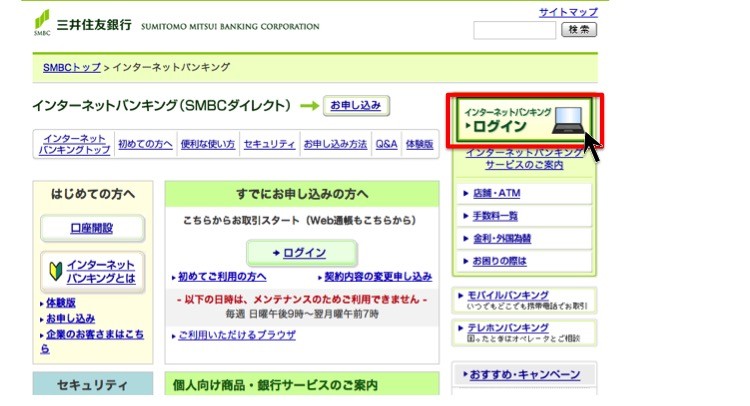Image resolution: width=750 pixels, height=406 pixels.
Task: Click the green arrow icon beside heading
Action: coord(309,106)
